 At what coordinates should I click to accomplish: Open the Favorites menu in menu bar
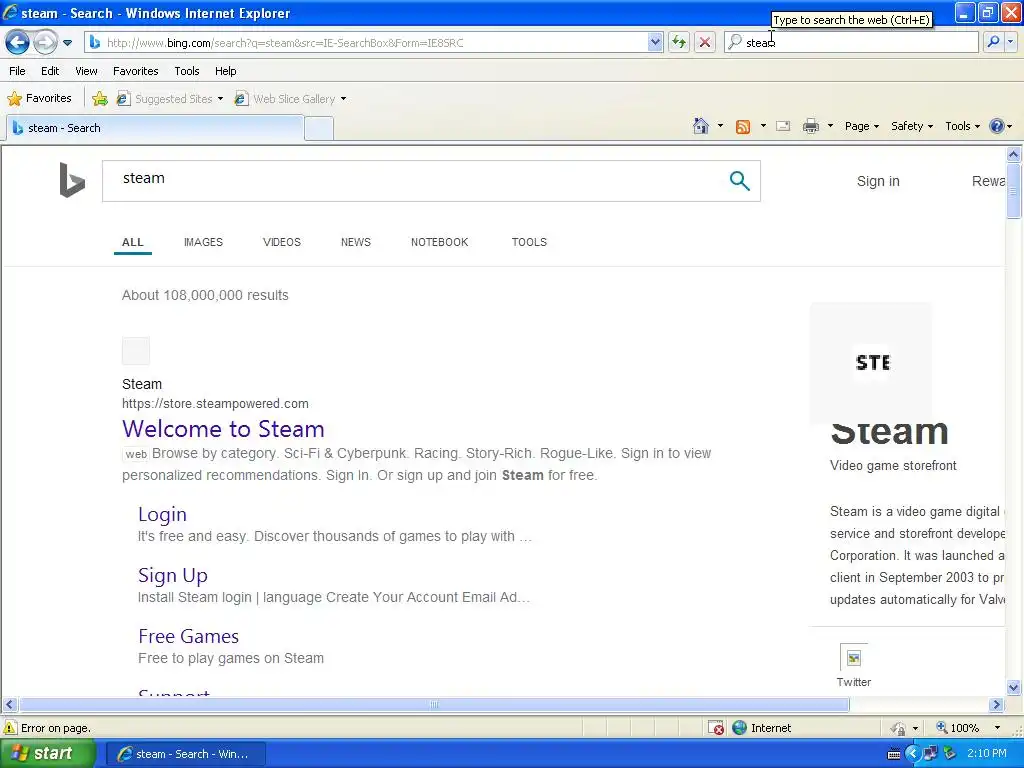[x=136, y=71]
